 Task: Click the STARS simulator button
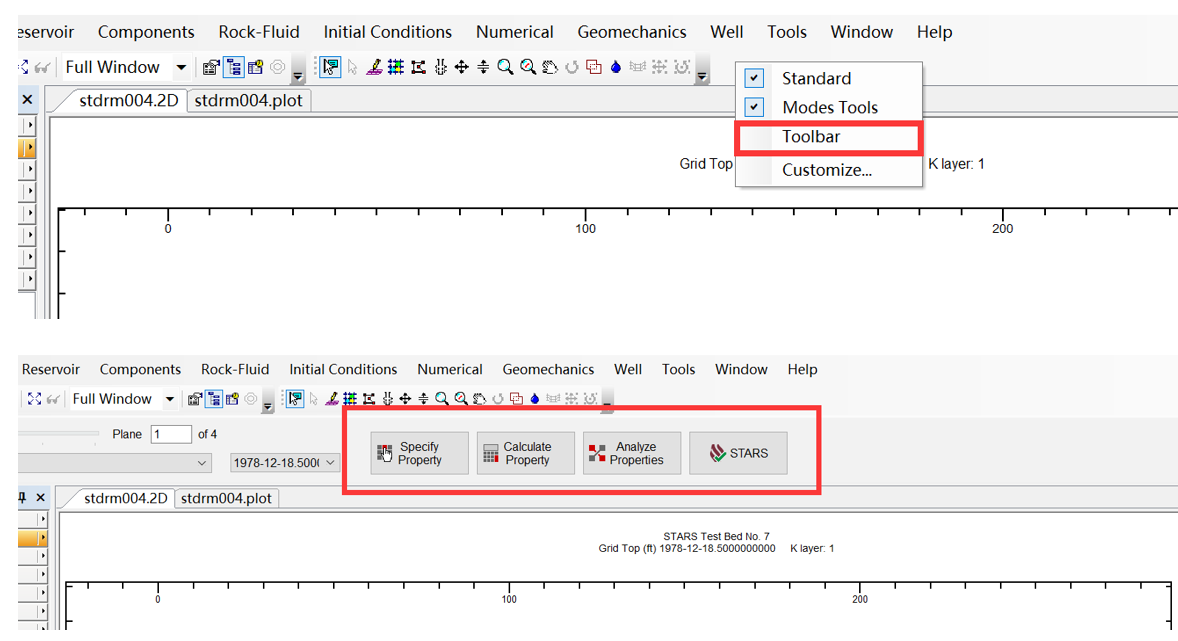(x=738, y=454)
